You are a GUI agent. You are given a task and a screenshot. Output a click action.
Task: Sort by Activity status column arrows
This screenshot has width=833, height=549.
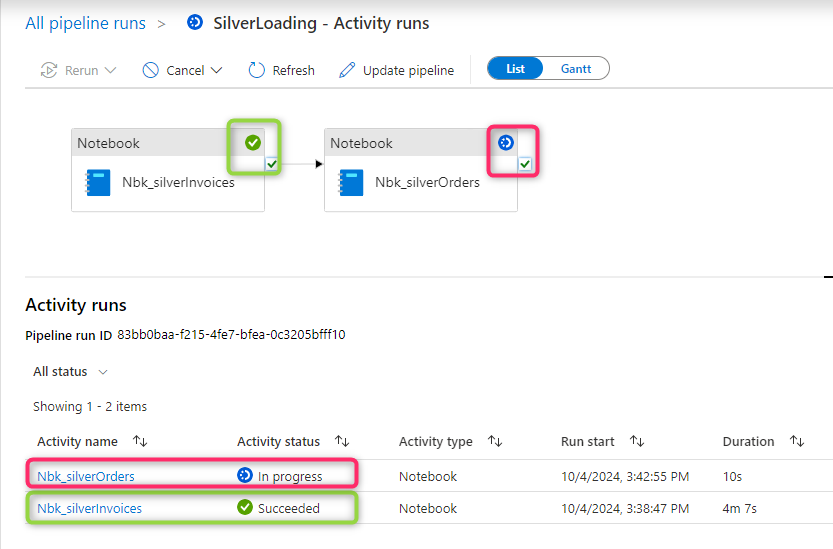[342, 441]
